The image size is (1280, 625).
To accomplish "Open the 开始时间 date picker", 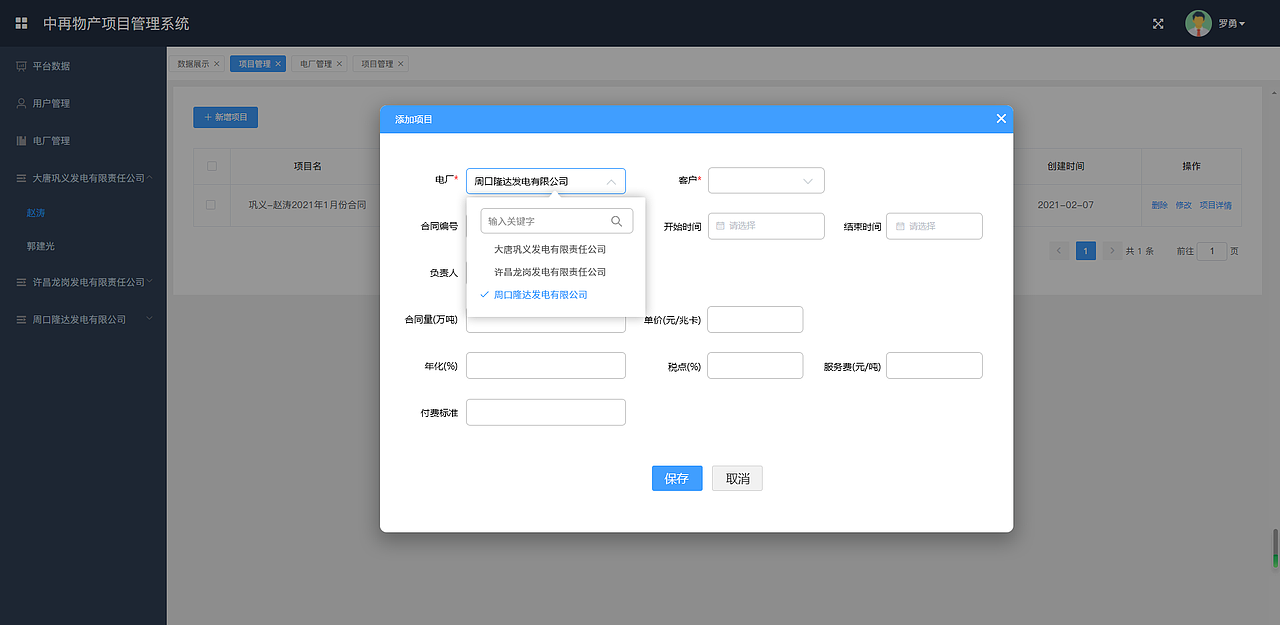I will (x=766, y=226).
